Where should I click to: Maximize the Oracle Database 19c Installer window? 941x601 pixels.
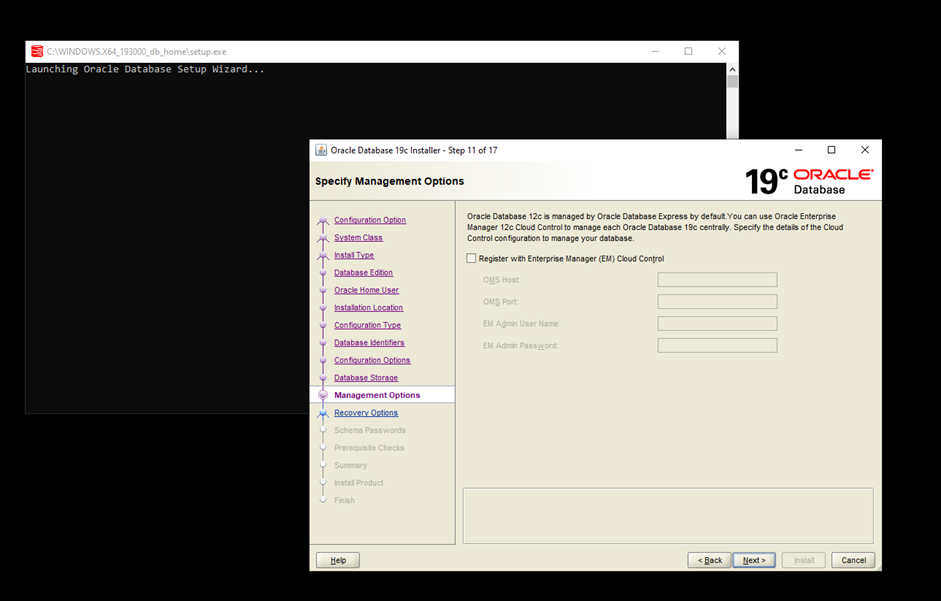(x=831, y=150)
